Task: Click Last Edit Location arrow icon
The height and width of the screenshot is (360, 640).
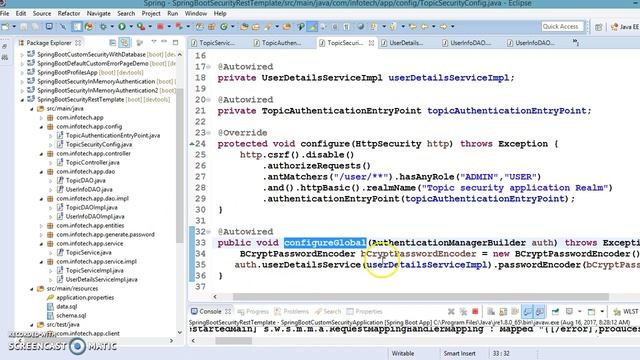Action: 413,27
